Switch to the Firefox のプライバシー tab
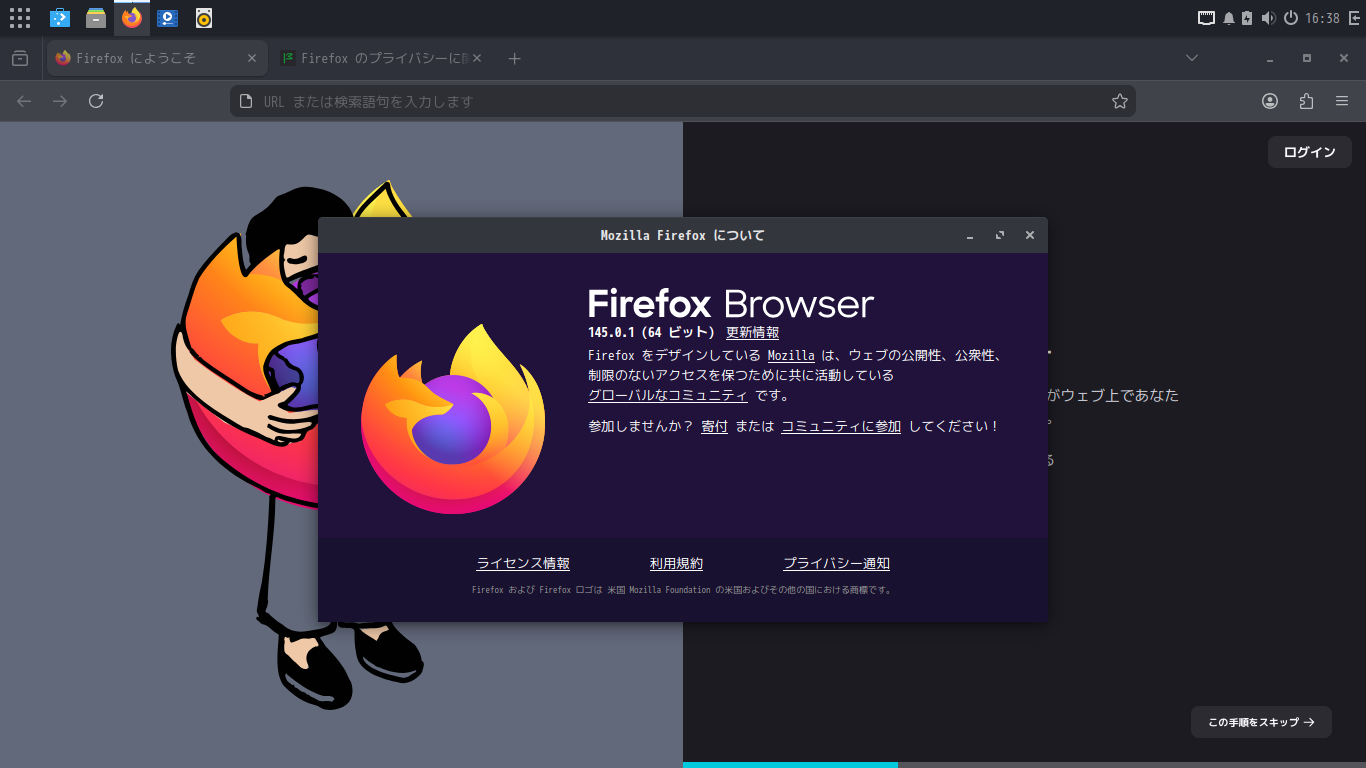This screenshot has height=768, width=1366. coord(380,59)
